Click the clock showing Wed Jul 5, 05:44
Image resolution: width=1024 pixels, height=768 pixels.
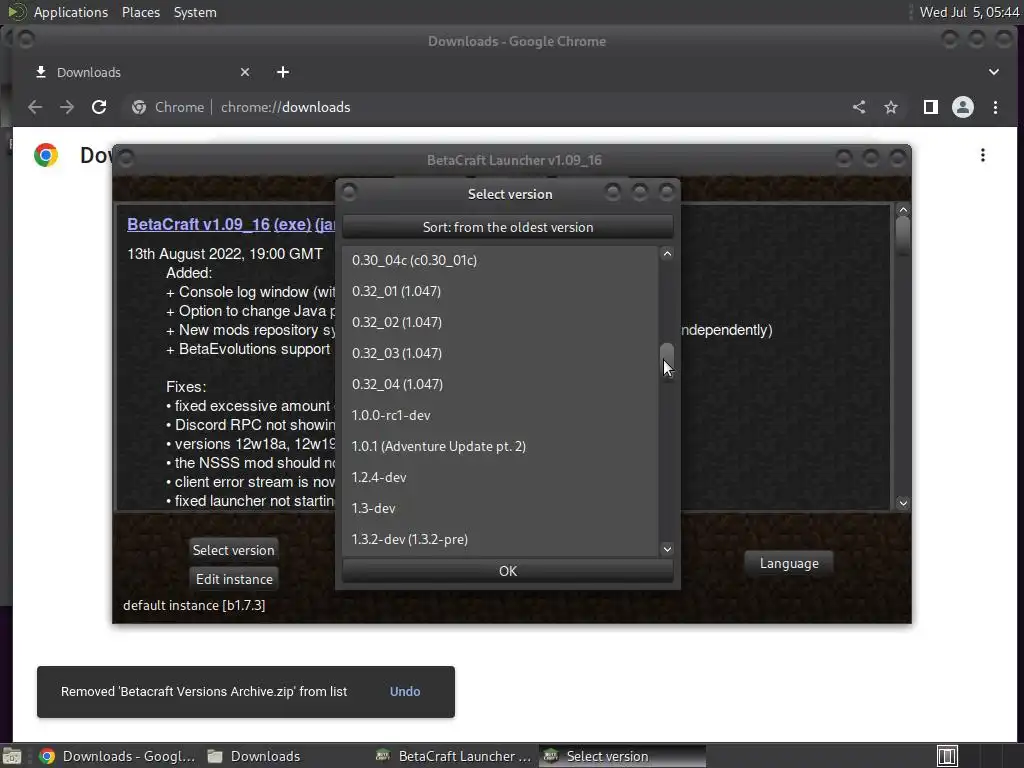click(969, 12)
